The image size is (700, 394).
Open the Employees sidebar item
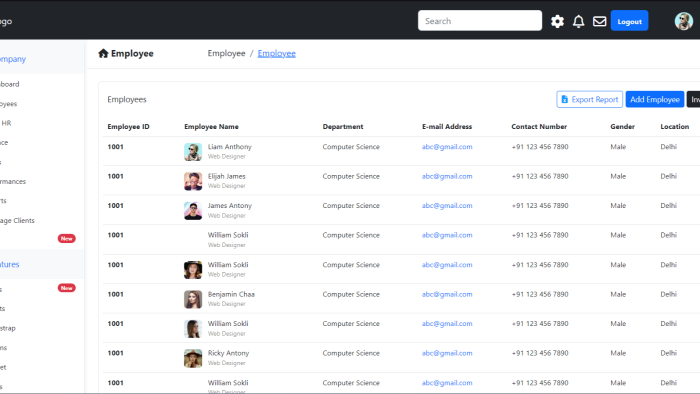[x=8, y=104]
